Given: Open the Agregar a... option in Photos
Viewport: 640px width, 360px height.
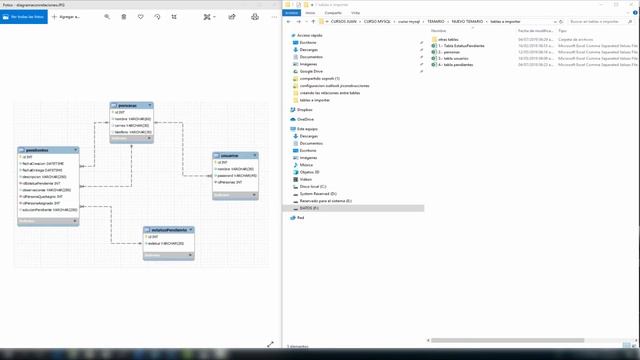Looking at the screenshot, I should 66,17.
